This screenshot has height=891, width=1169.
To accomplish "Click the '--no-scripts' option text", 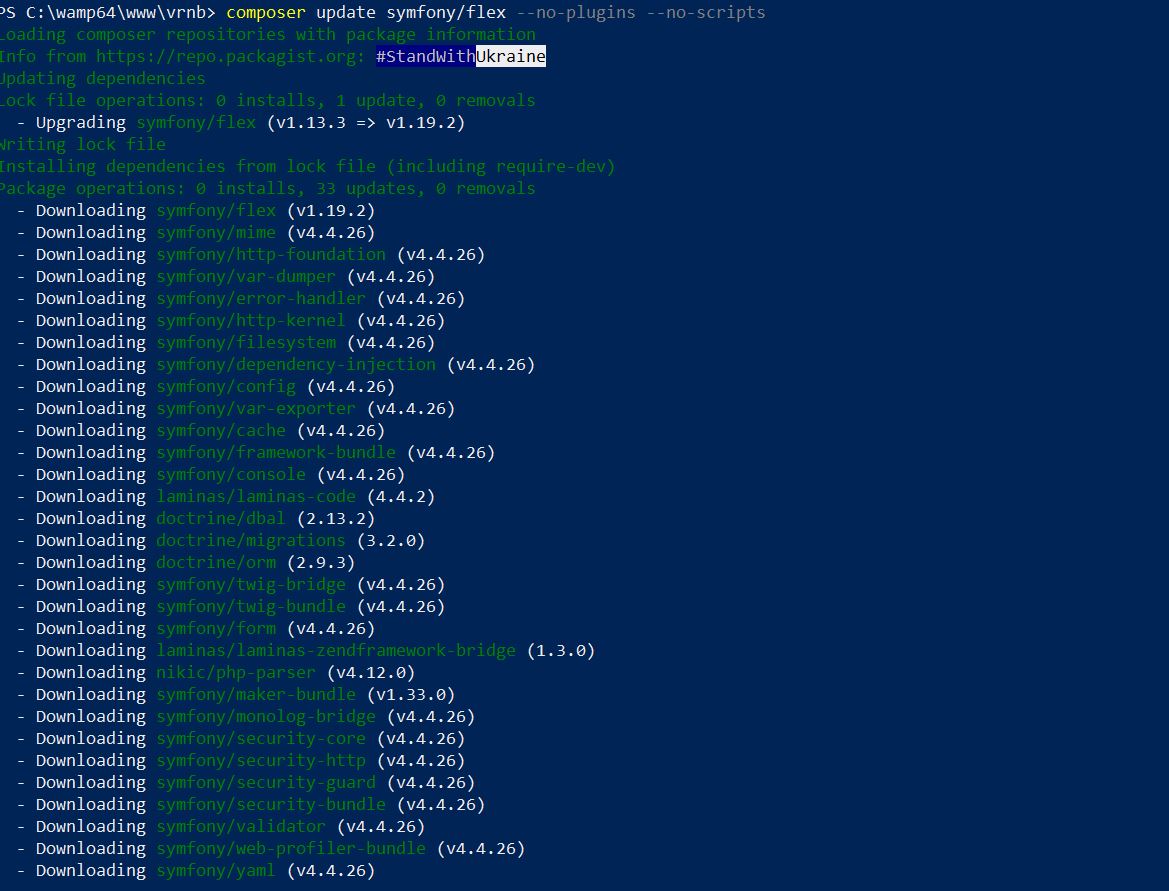I will click(x=706, y=13).
